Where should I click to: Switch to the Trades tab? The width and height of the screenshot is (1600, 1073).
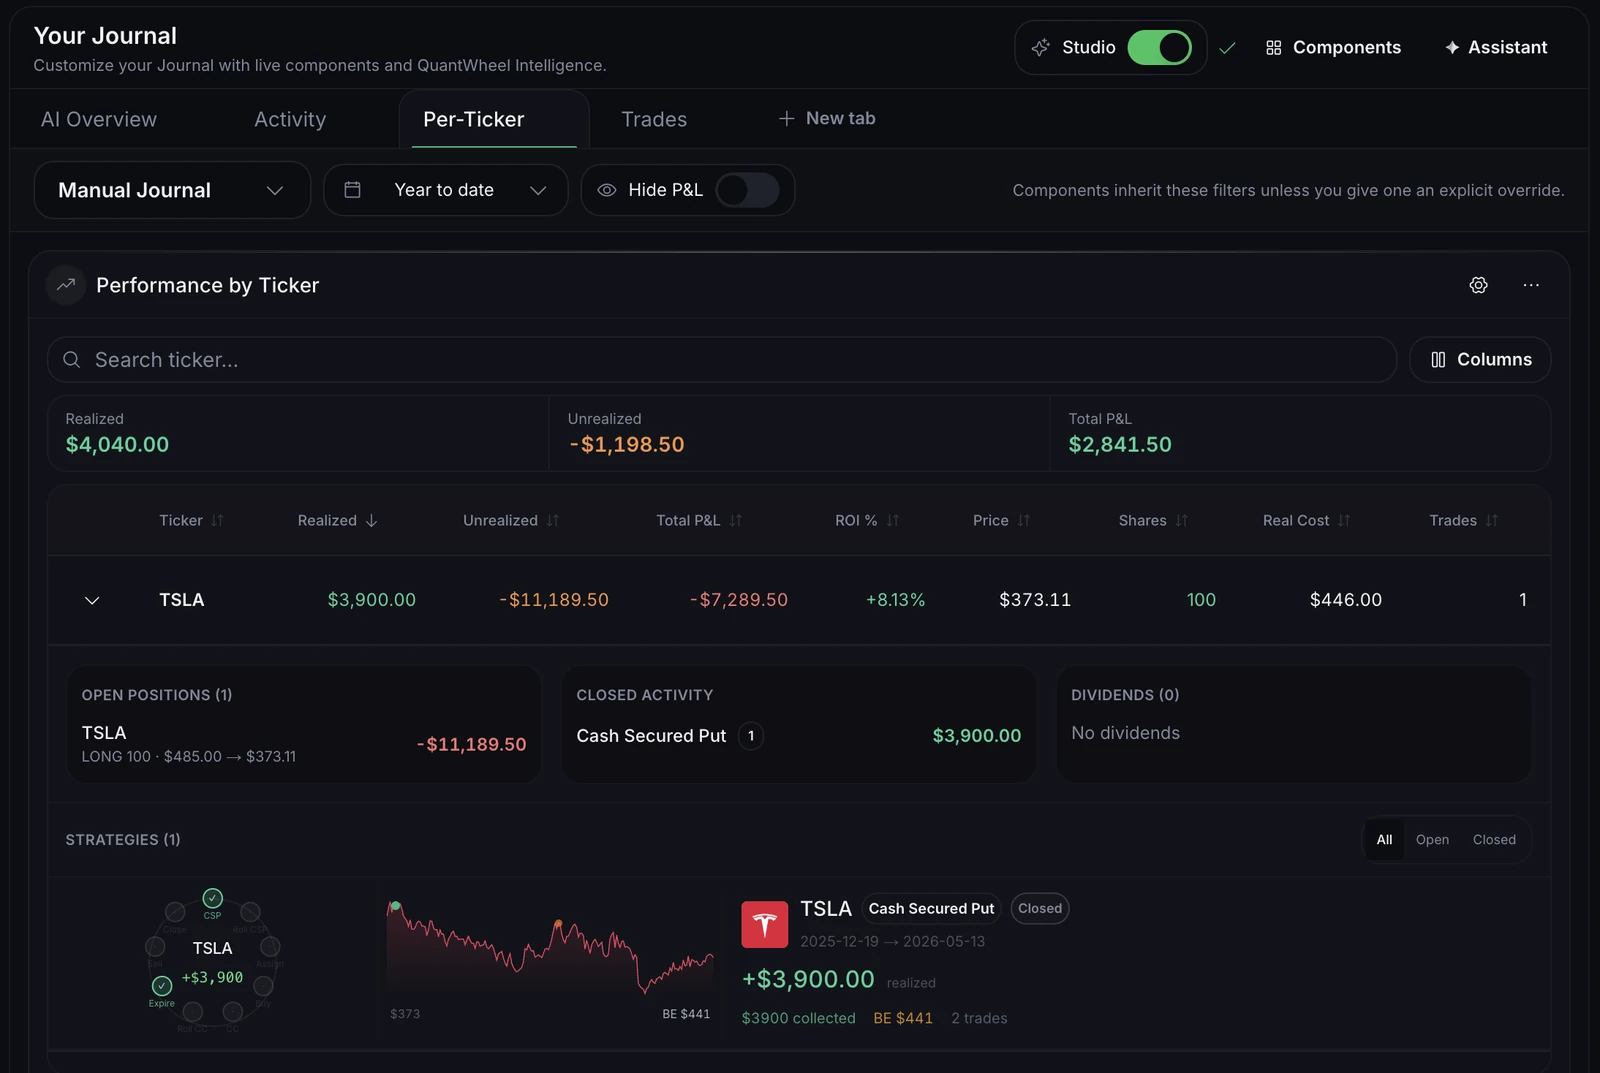coord(654,119)
